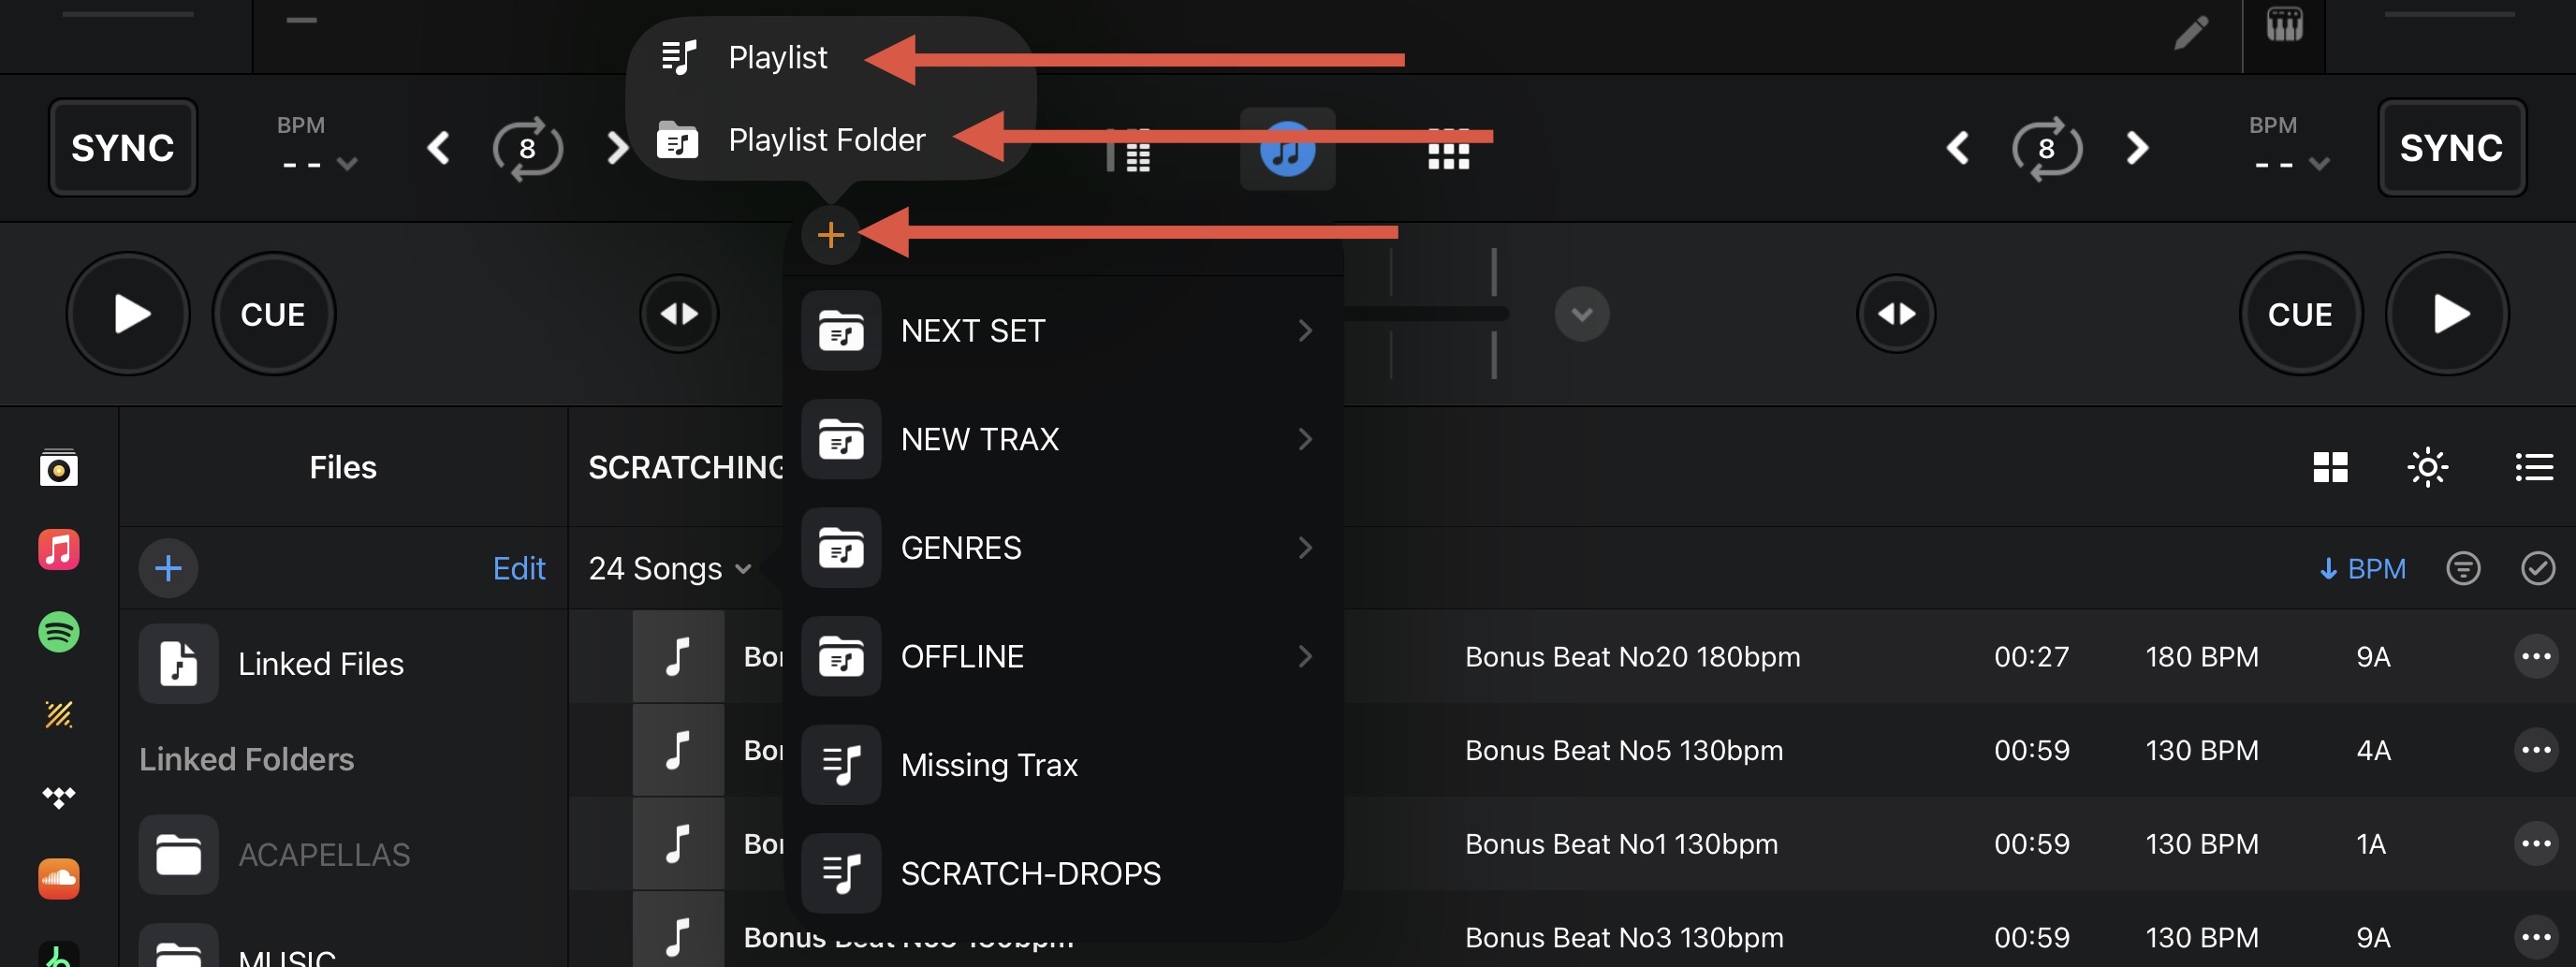Open the left deck BPM dropdown

click(317, 160)
